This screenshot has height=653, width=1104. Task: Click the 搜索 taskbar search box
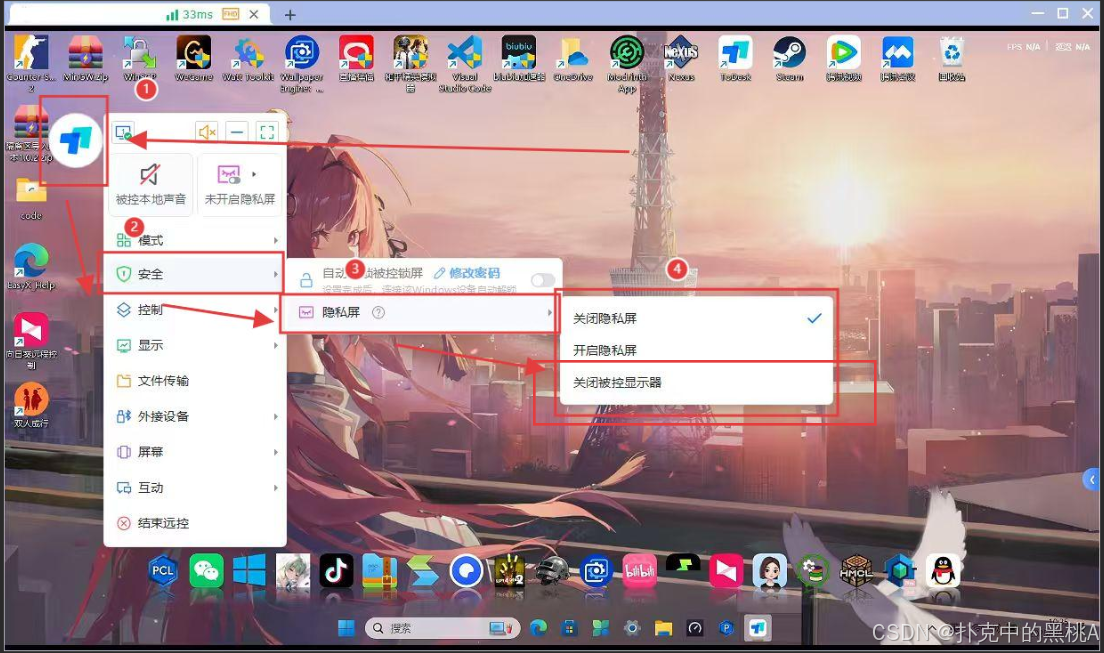coord(443,628)
